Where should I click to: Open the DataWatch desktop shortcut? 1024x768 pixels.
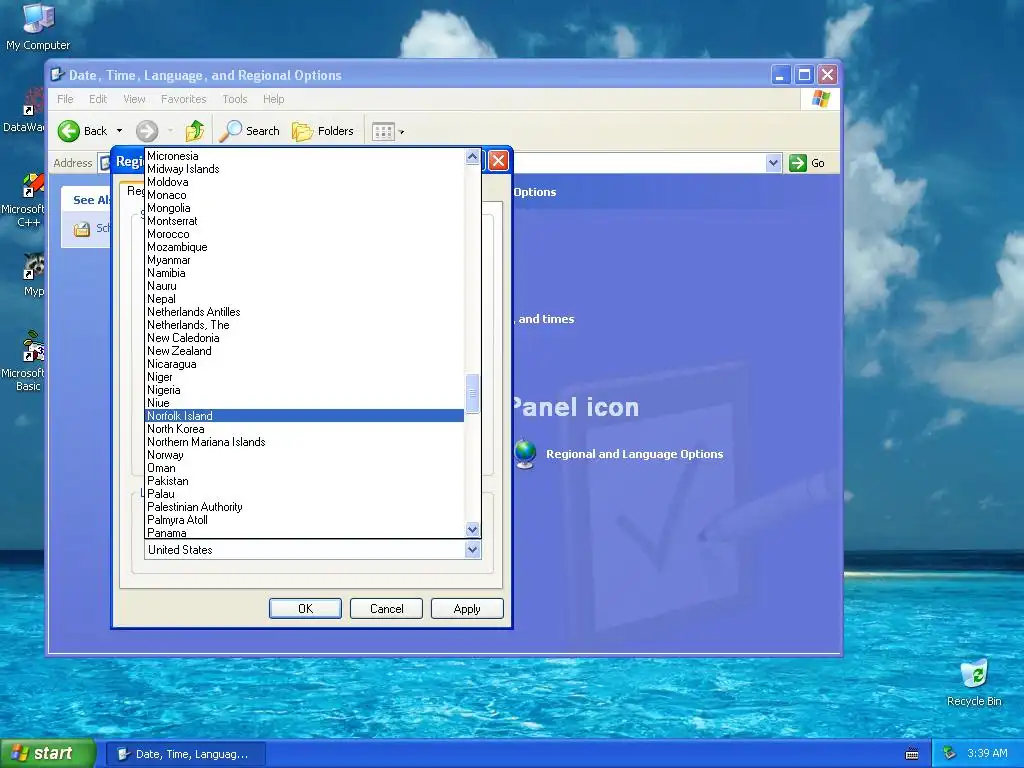(x=26, y=111)
